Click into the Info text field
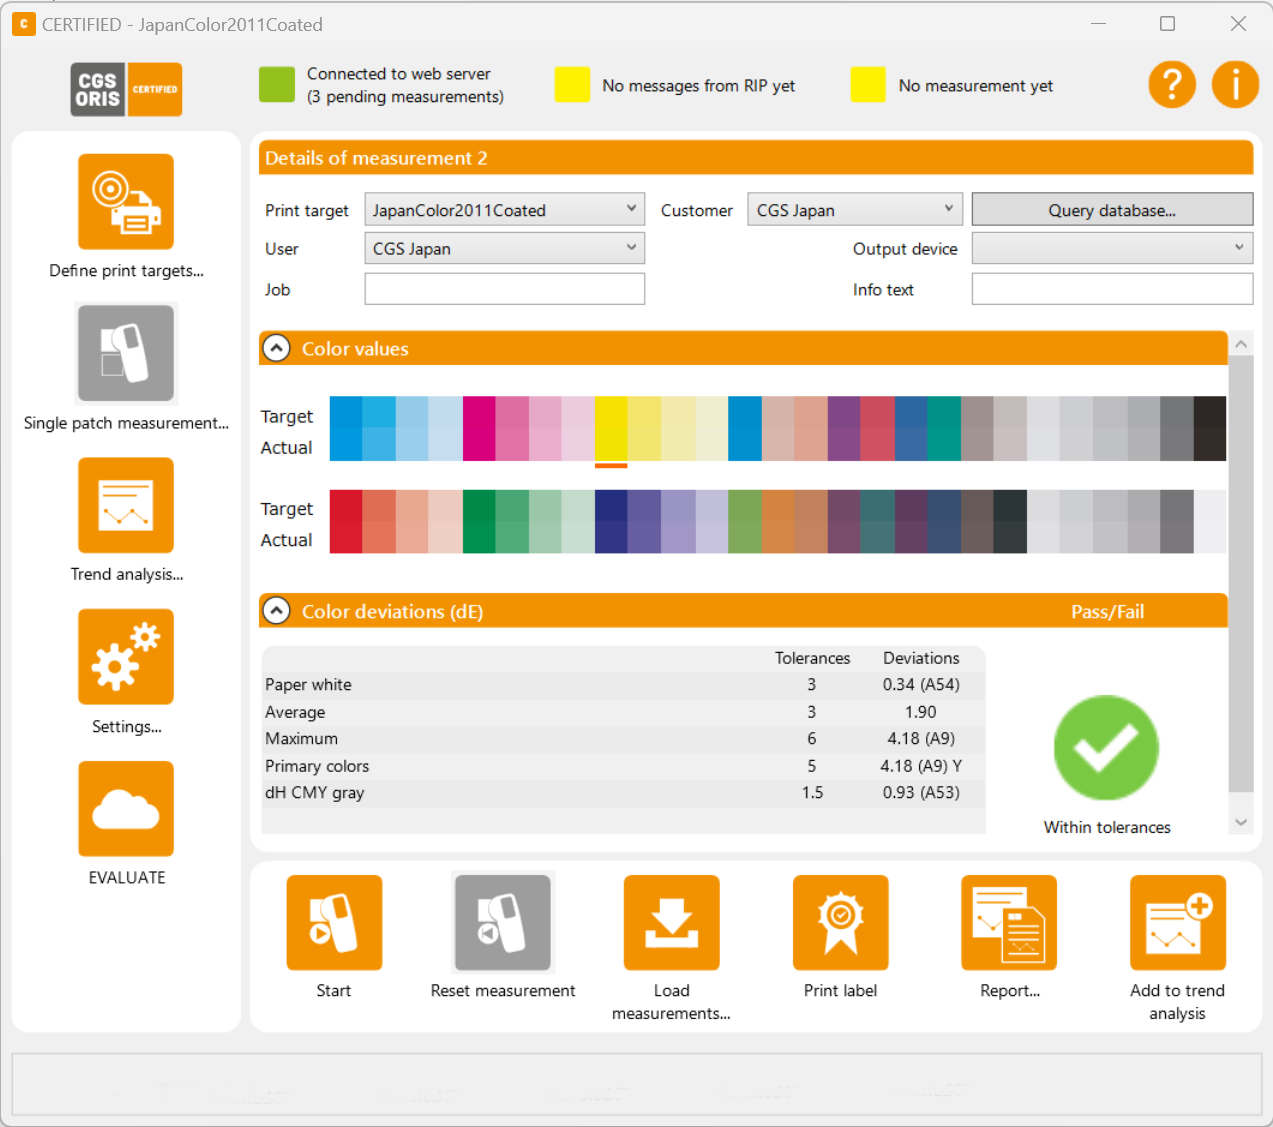The height and width of the screenshot is (1127, 1273). 1112,289
